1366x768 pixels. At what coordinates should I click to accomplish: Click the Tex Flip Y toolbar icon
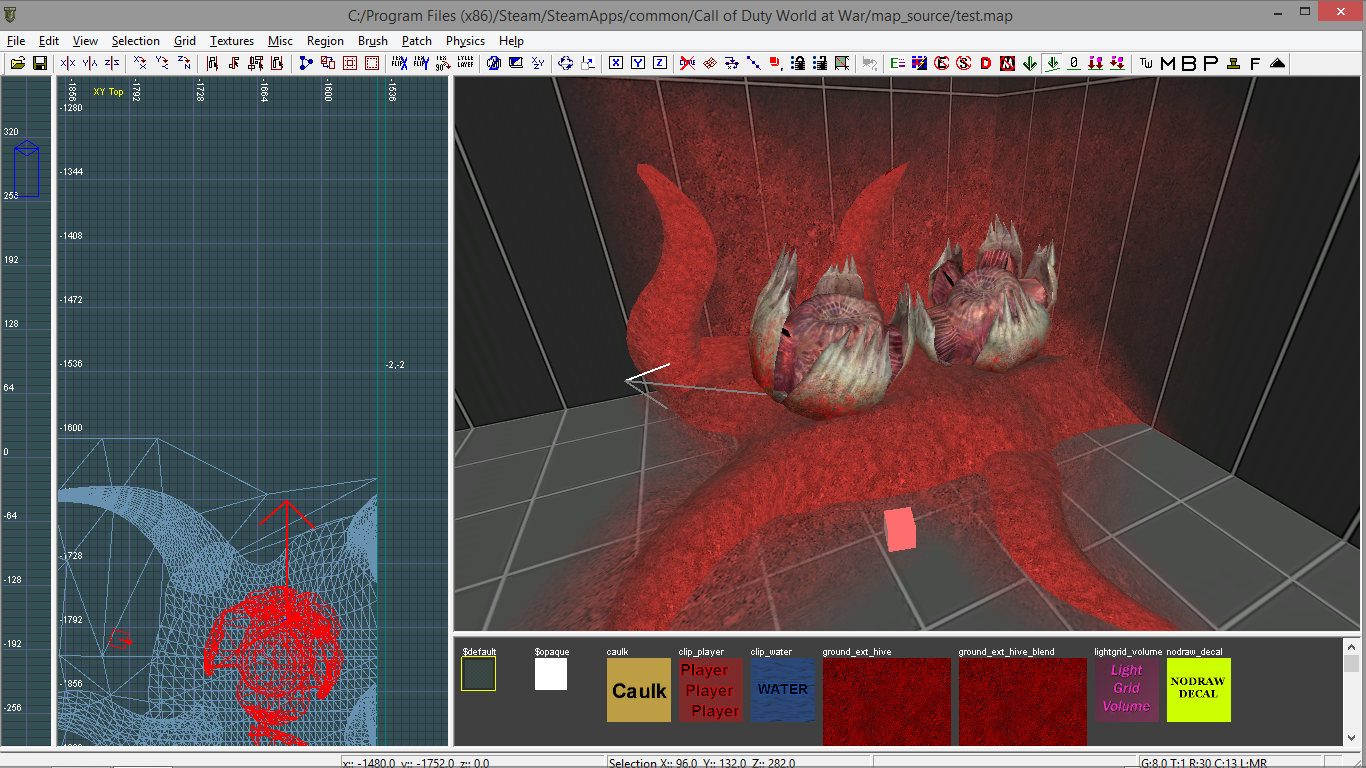point(421,63)
